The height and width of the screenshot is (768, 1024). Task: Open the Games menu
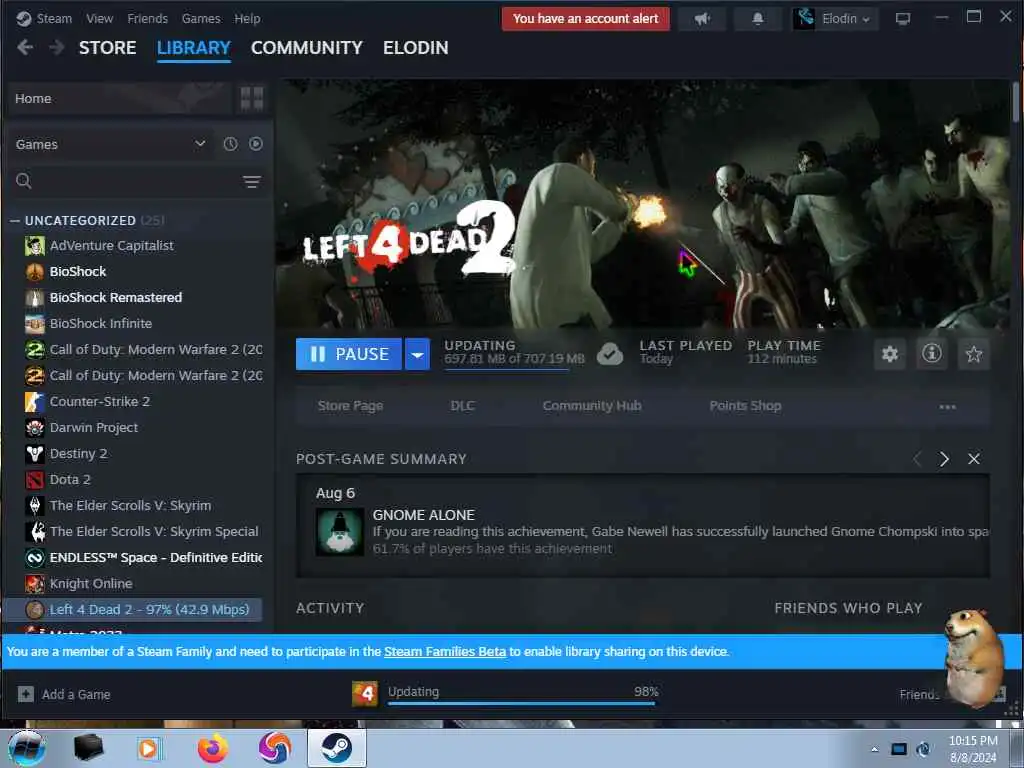pyautogui.click(x=201, y=18)
